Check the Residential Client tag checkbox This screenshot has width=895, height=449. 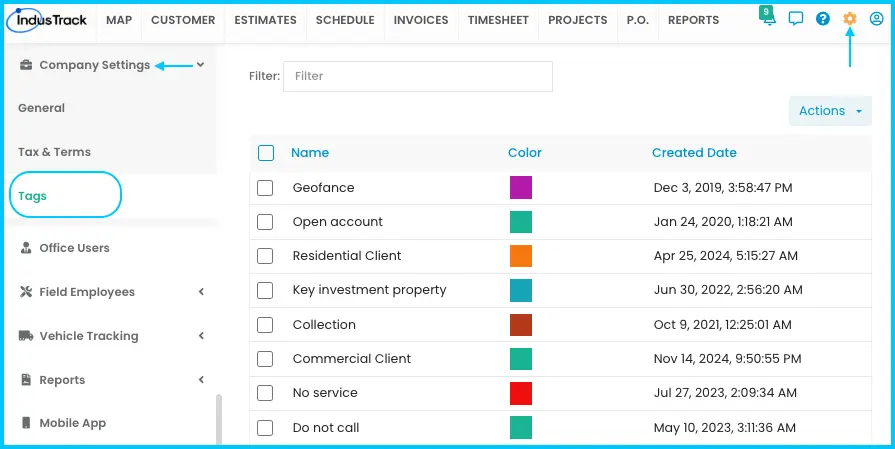click(x=265, y=256)
